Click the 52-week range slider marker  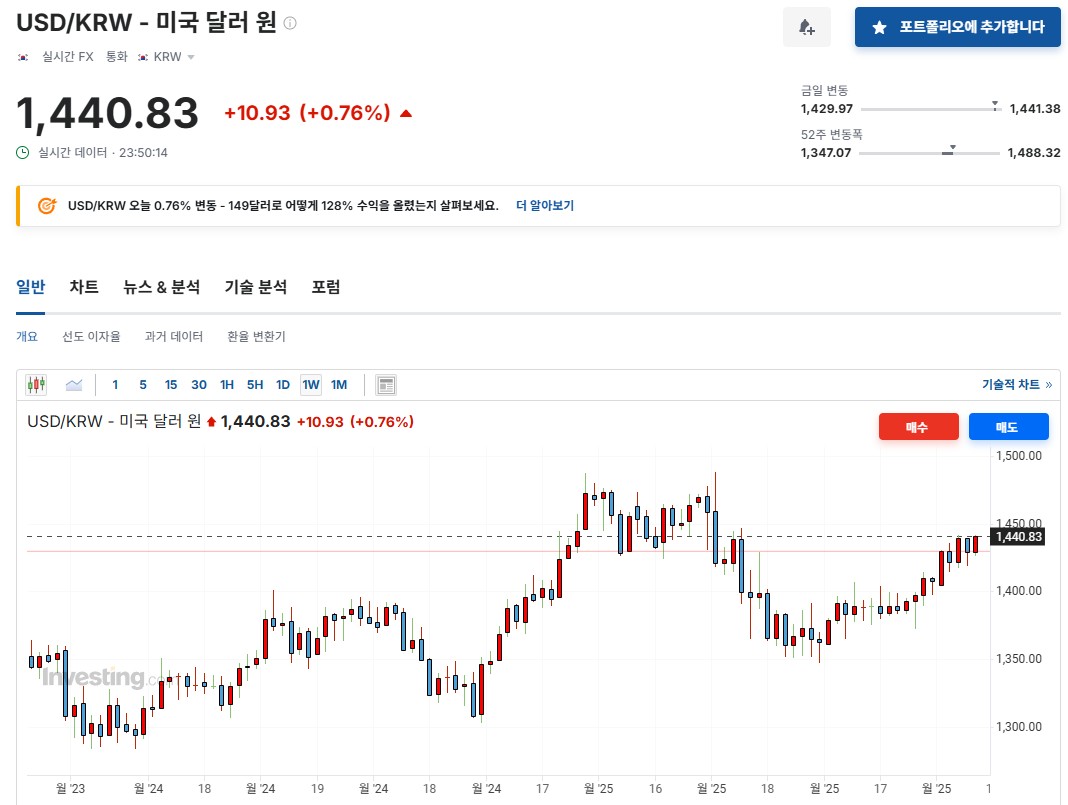coord(951,149)
